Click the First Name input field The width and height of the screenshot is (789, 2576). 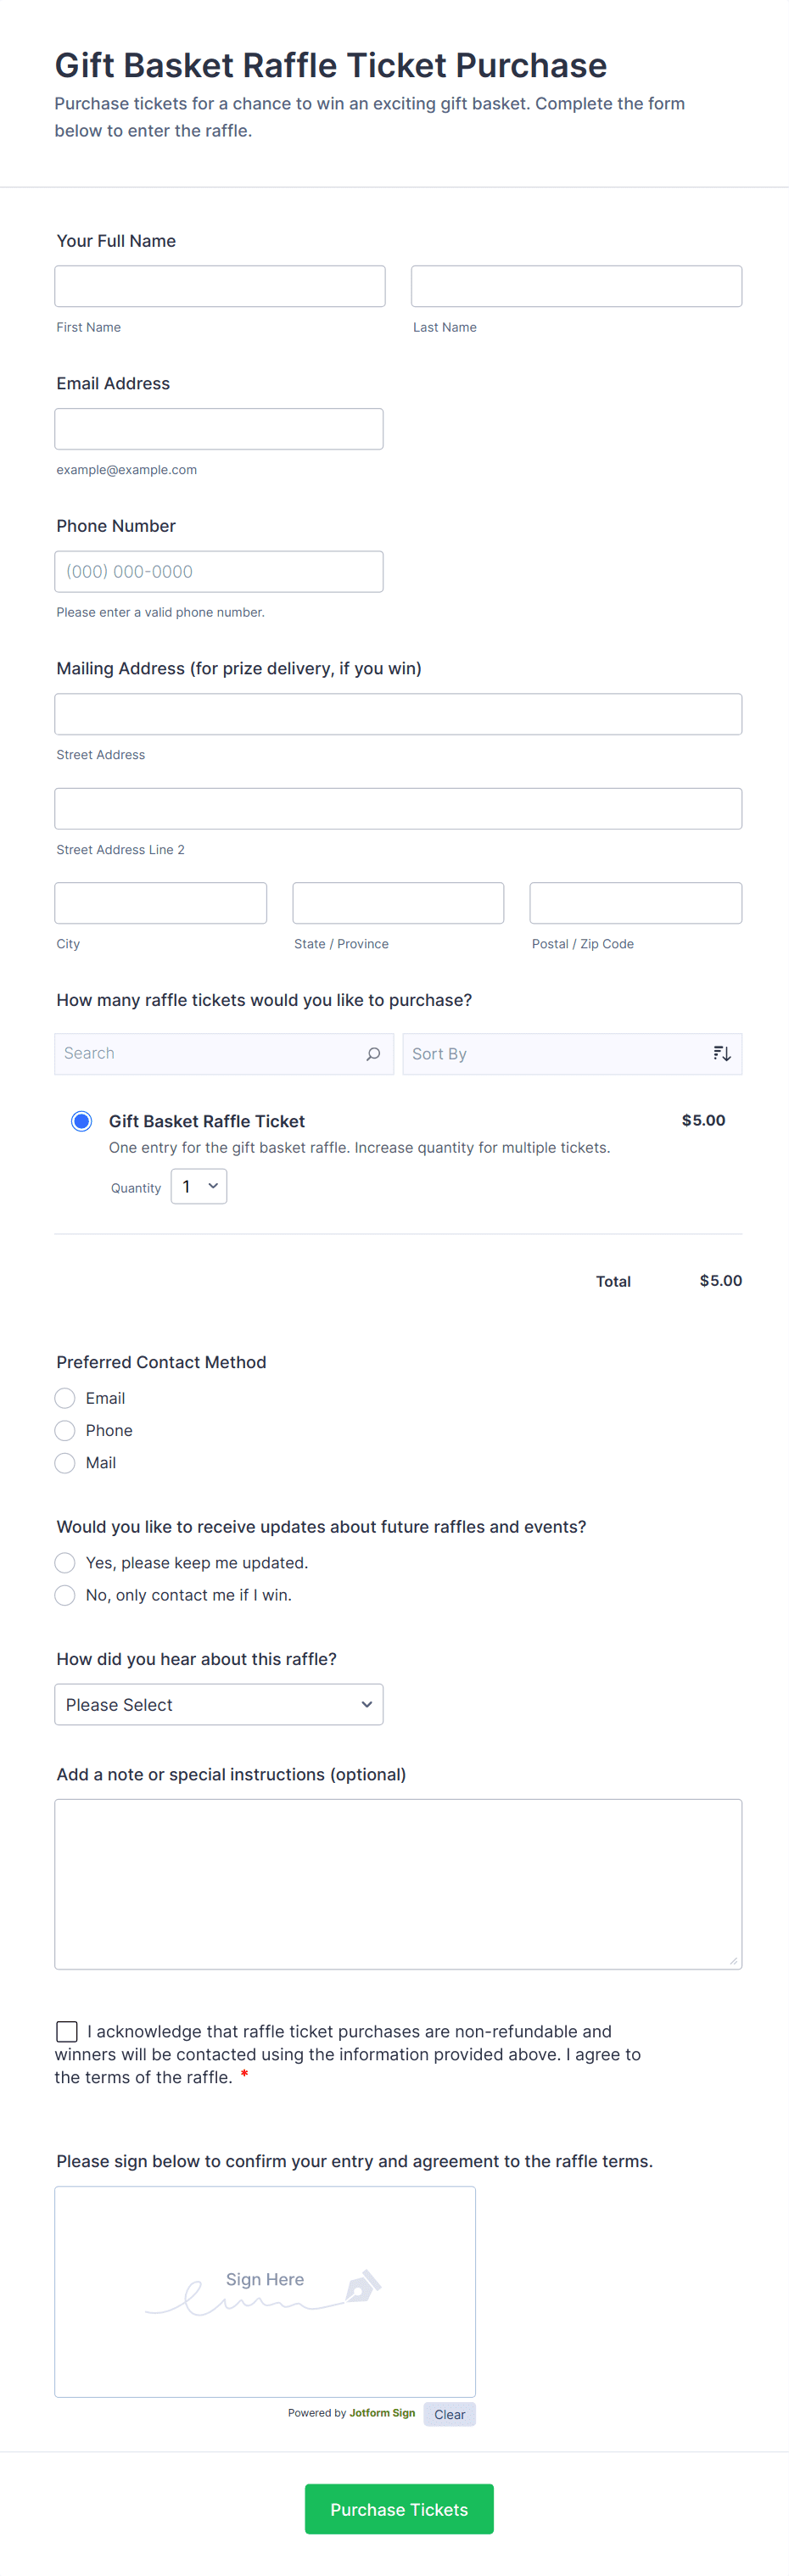(x=220, y=286)
